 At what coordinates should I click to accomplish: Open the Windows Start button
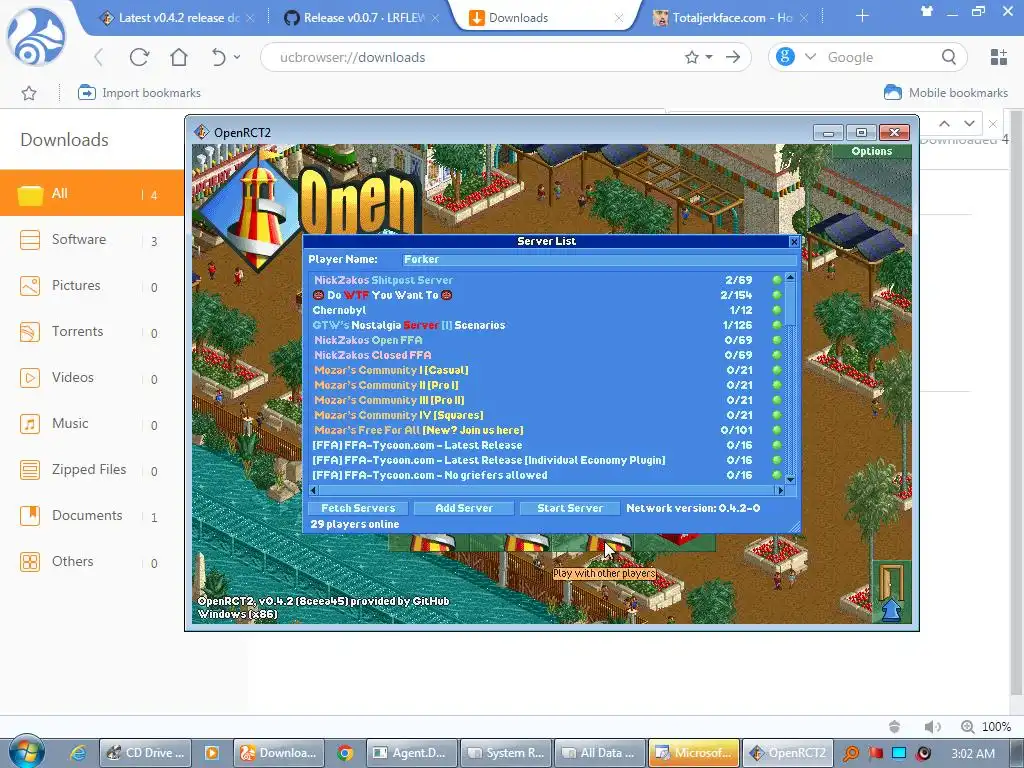[27, 752]
